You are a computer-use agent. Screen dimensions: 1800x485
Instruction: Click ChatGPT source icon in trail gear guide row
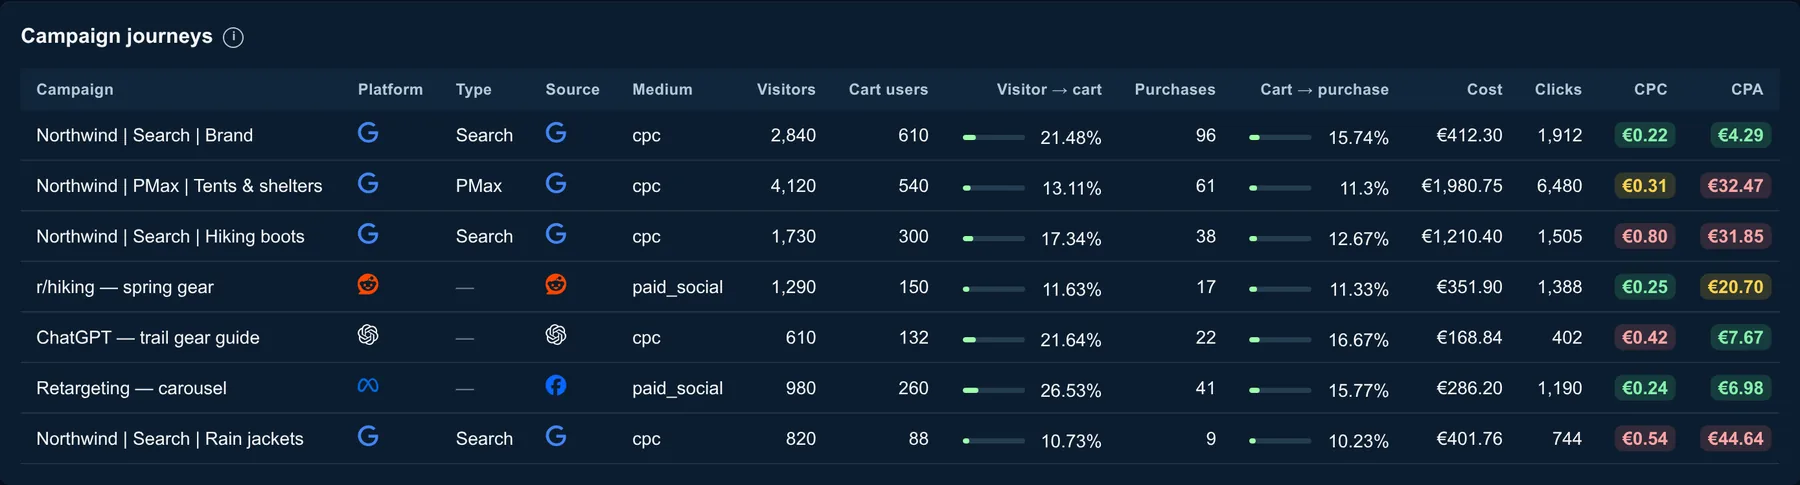coord(556,335)
